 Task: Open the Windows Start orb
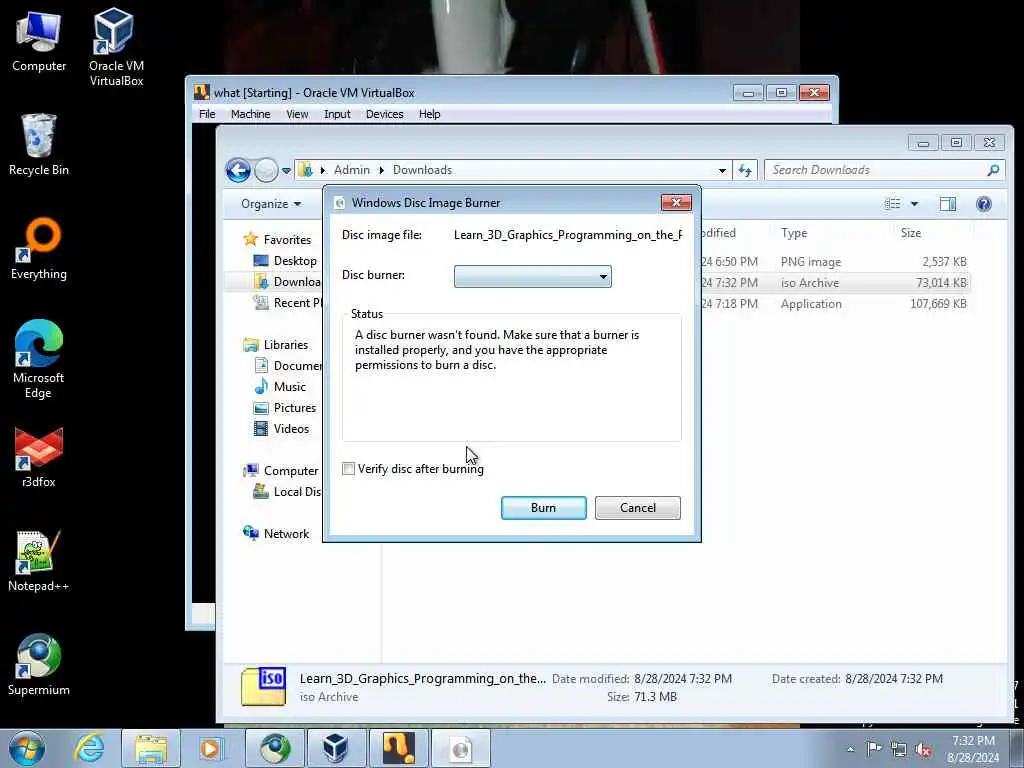coord(27,748)
